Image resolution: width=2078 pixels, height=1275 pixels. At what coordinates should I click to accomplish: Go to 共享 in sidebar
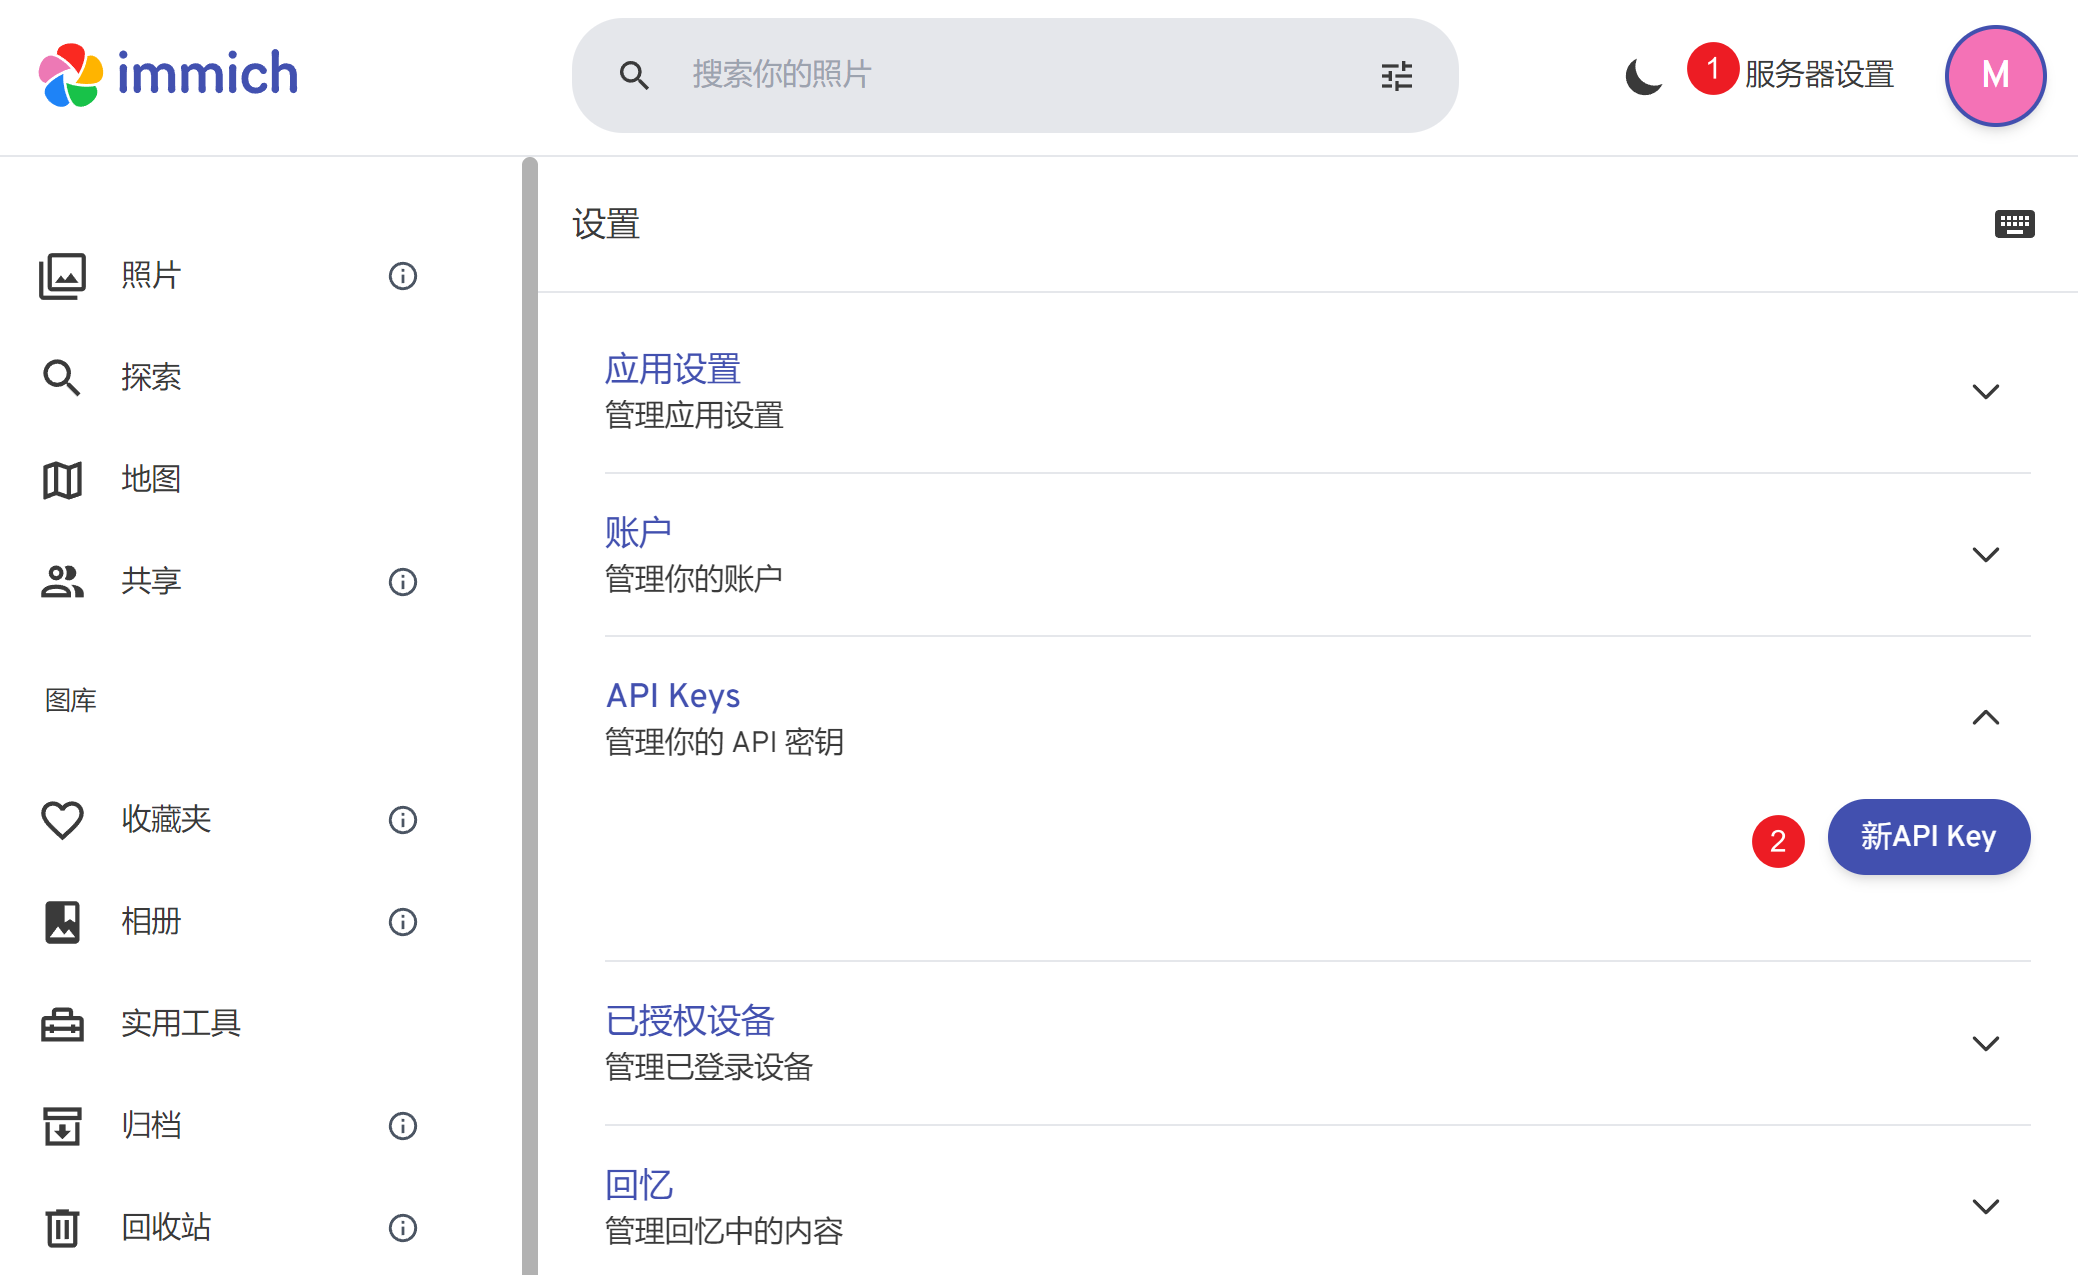pyautogui.click(x=151, y=581)
